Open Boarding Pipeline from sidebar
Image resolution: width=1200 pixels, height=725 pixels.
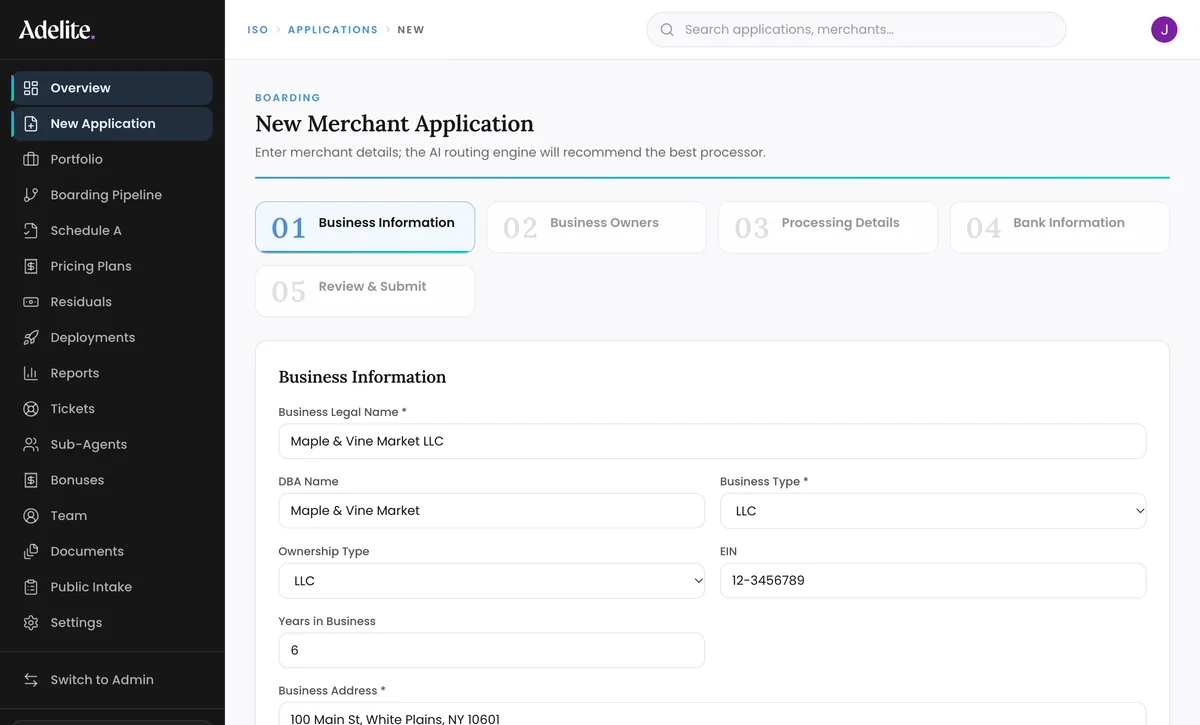(112, 195)
